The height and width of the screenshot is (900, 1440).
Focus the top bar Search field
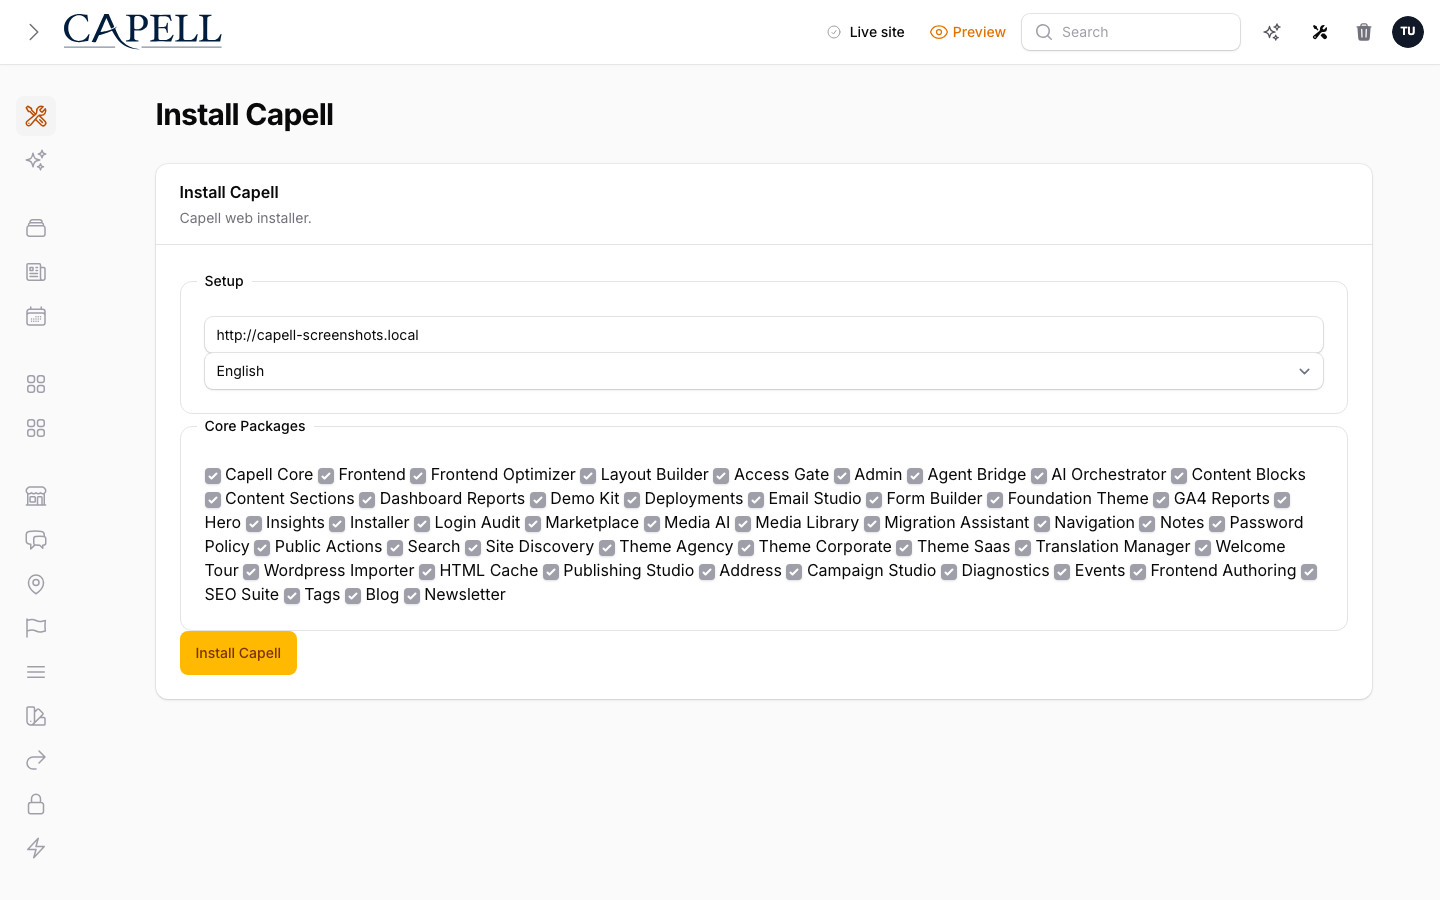coord(1131,32)
